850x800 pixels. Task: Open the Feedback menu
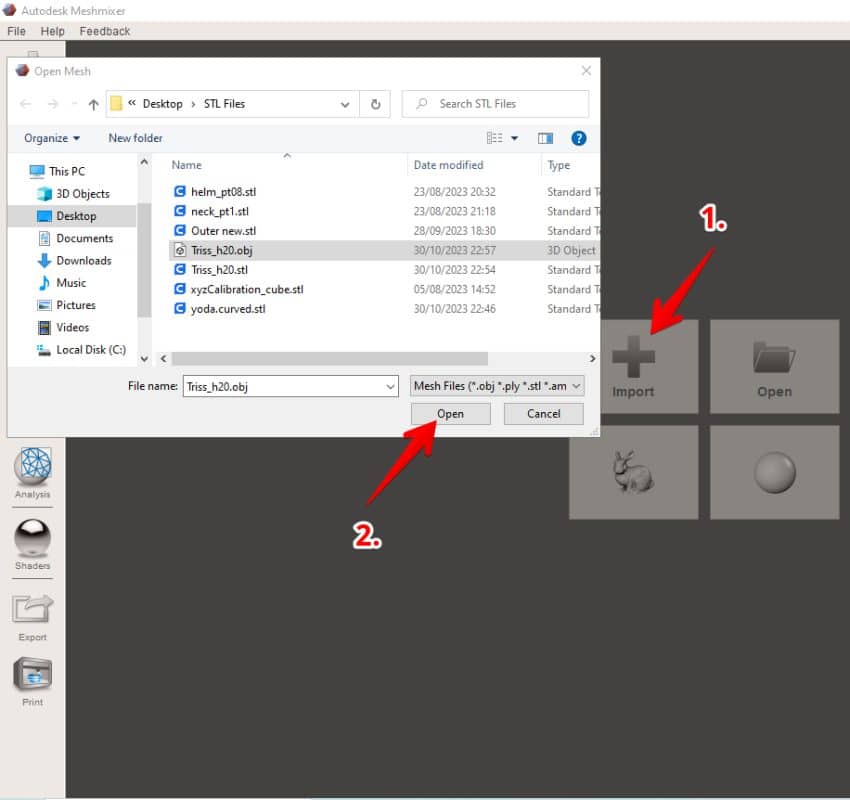[x=104, y=31]
